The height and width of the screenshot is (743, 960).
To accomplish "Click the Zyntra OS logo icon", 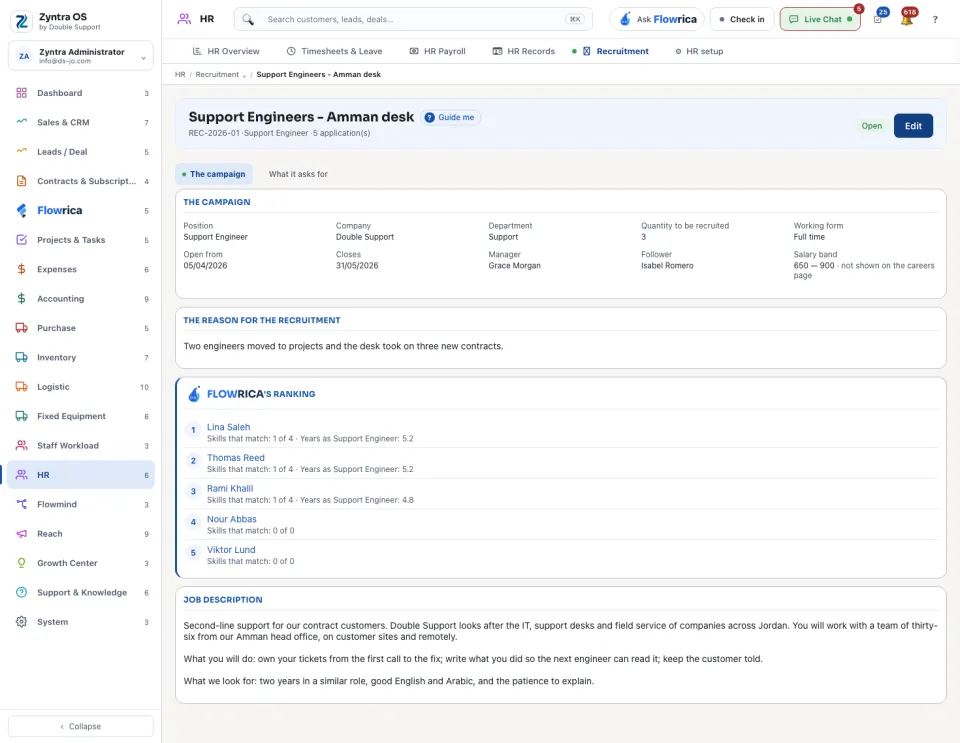I will [x=21, y=21].
